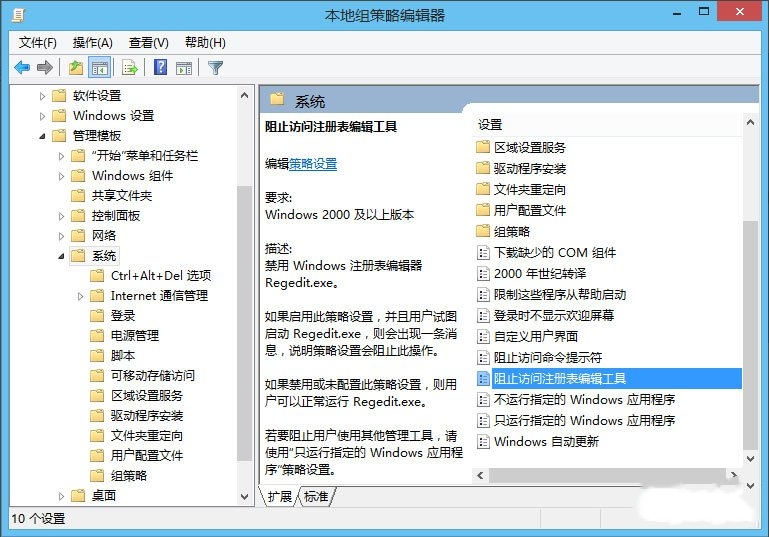Image resolution: width=769 pixels, height=537 pixels.
Task: Click the folder icon beside 驱动程序安装 in the settings list
Action: coord(483,168)
